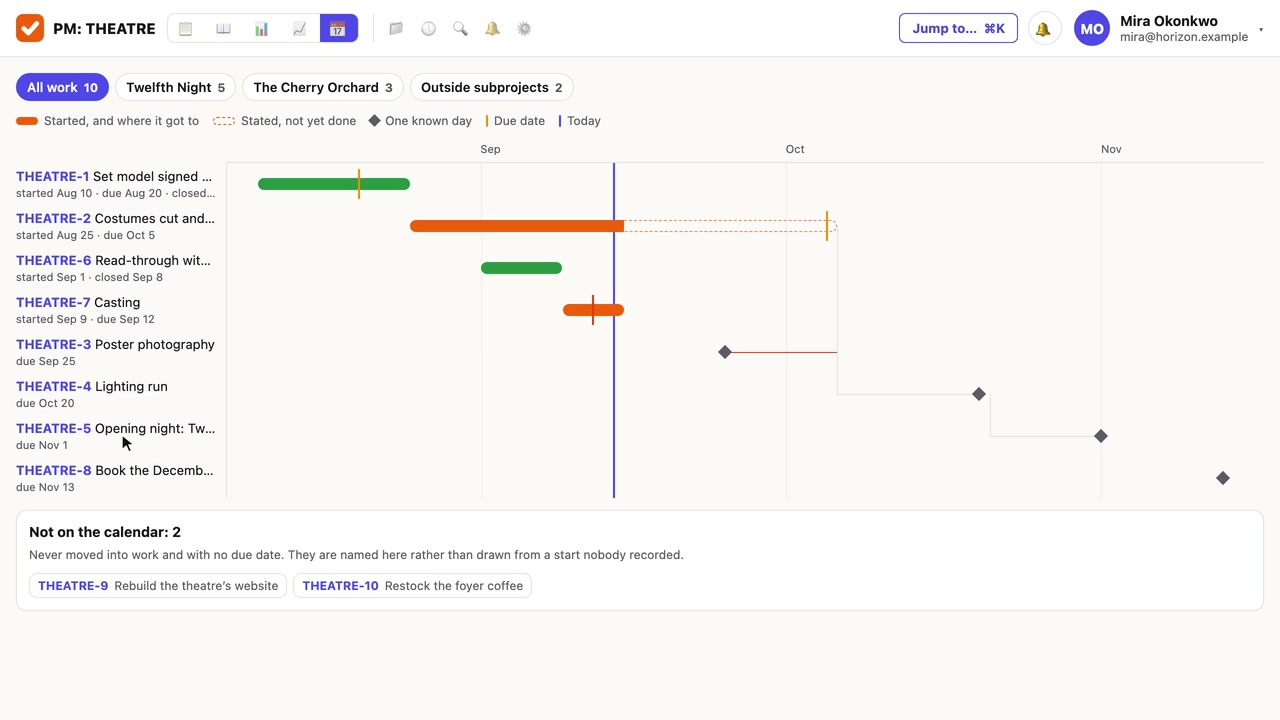Click the magnifying glass search icon
The width and height of the screenshot is (1280, 720).
pyautogui.click(x=460, y=29)
